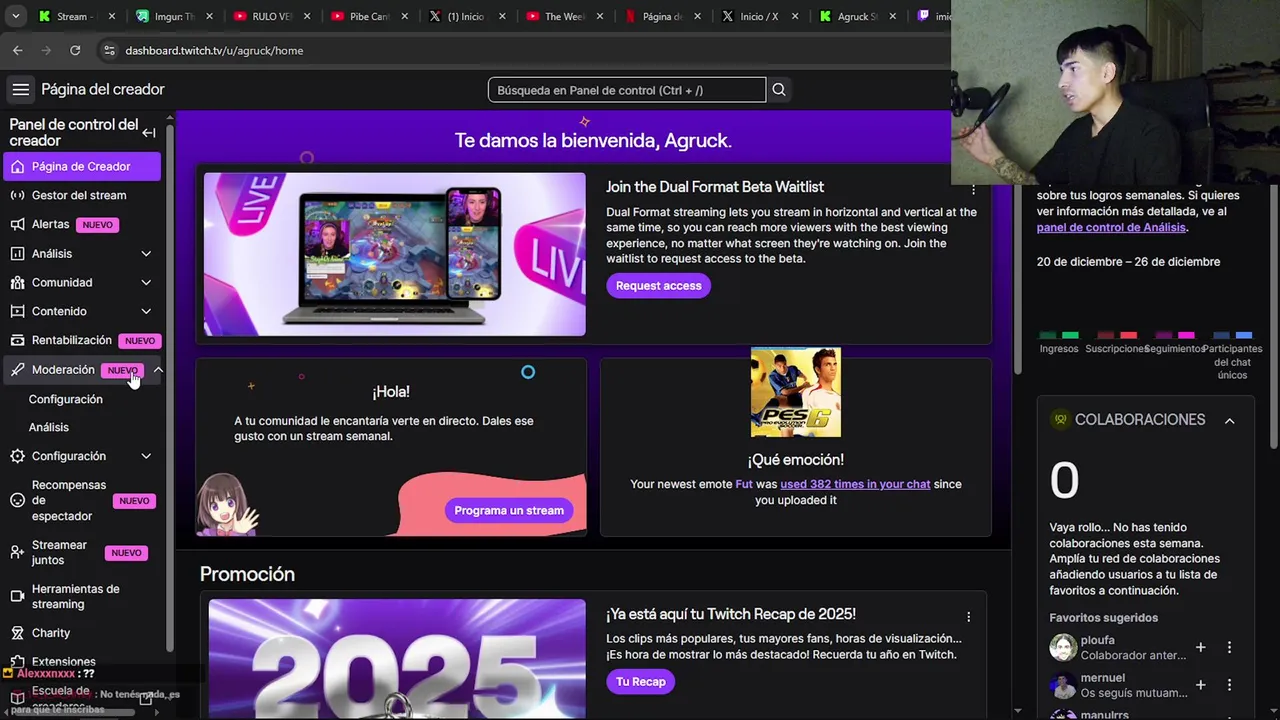
Task: Open the used 382 times in your chat link
Action: (855, 484)
